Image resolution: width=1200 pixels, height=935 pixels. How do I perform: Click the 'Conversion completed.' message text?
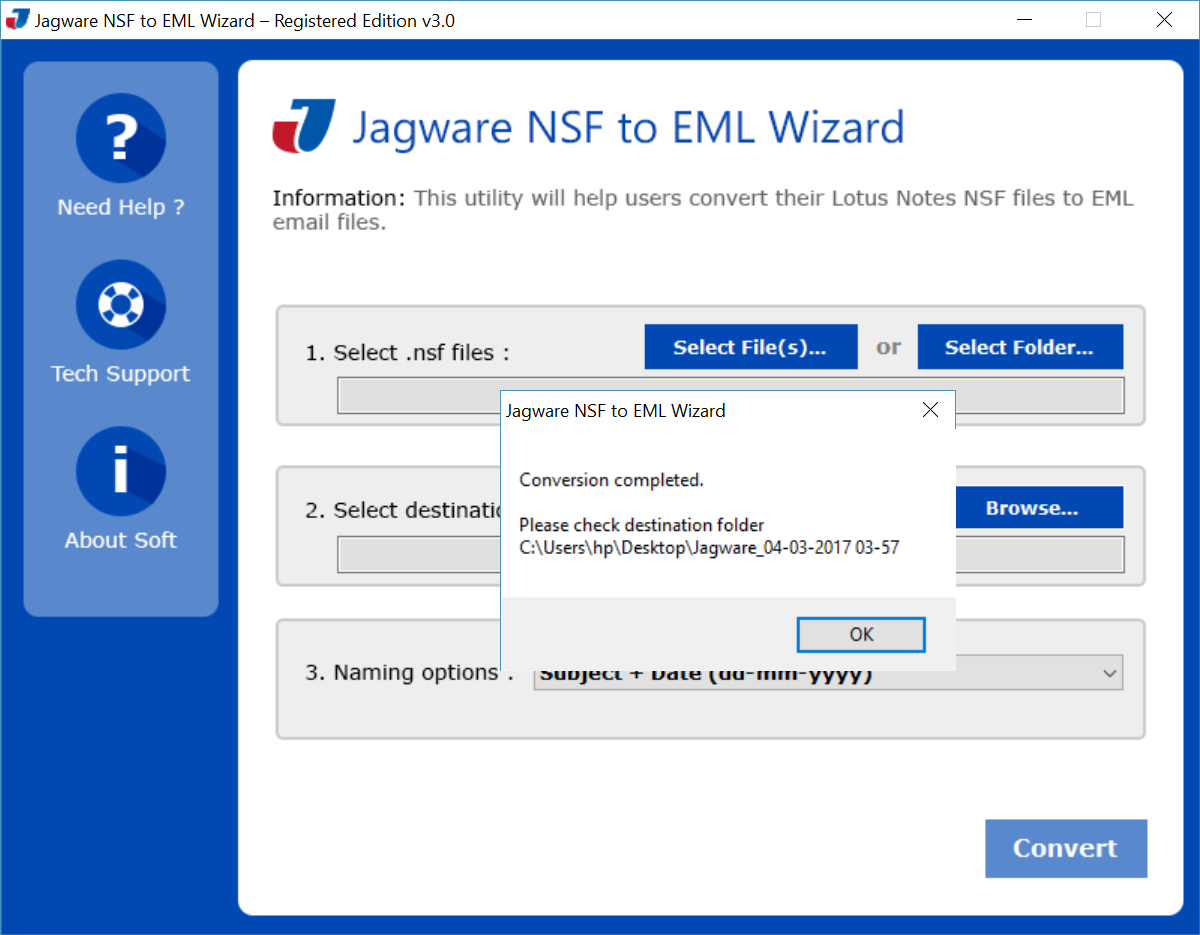[612, 480]
